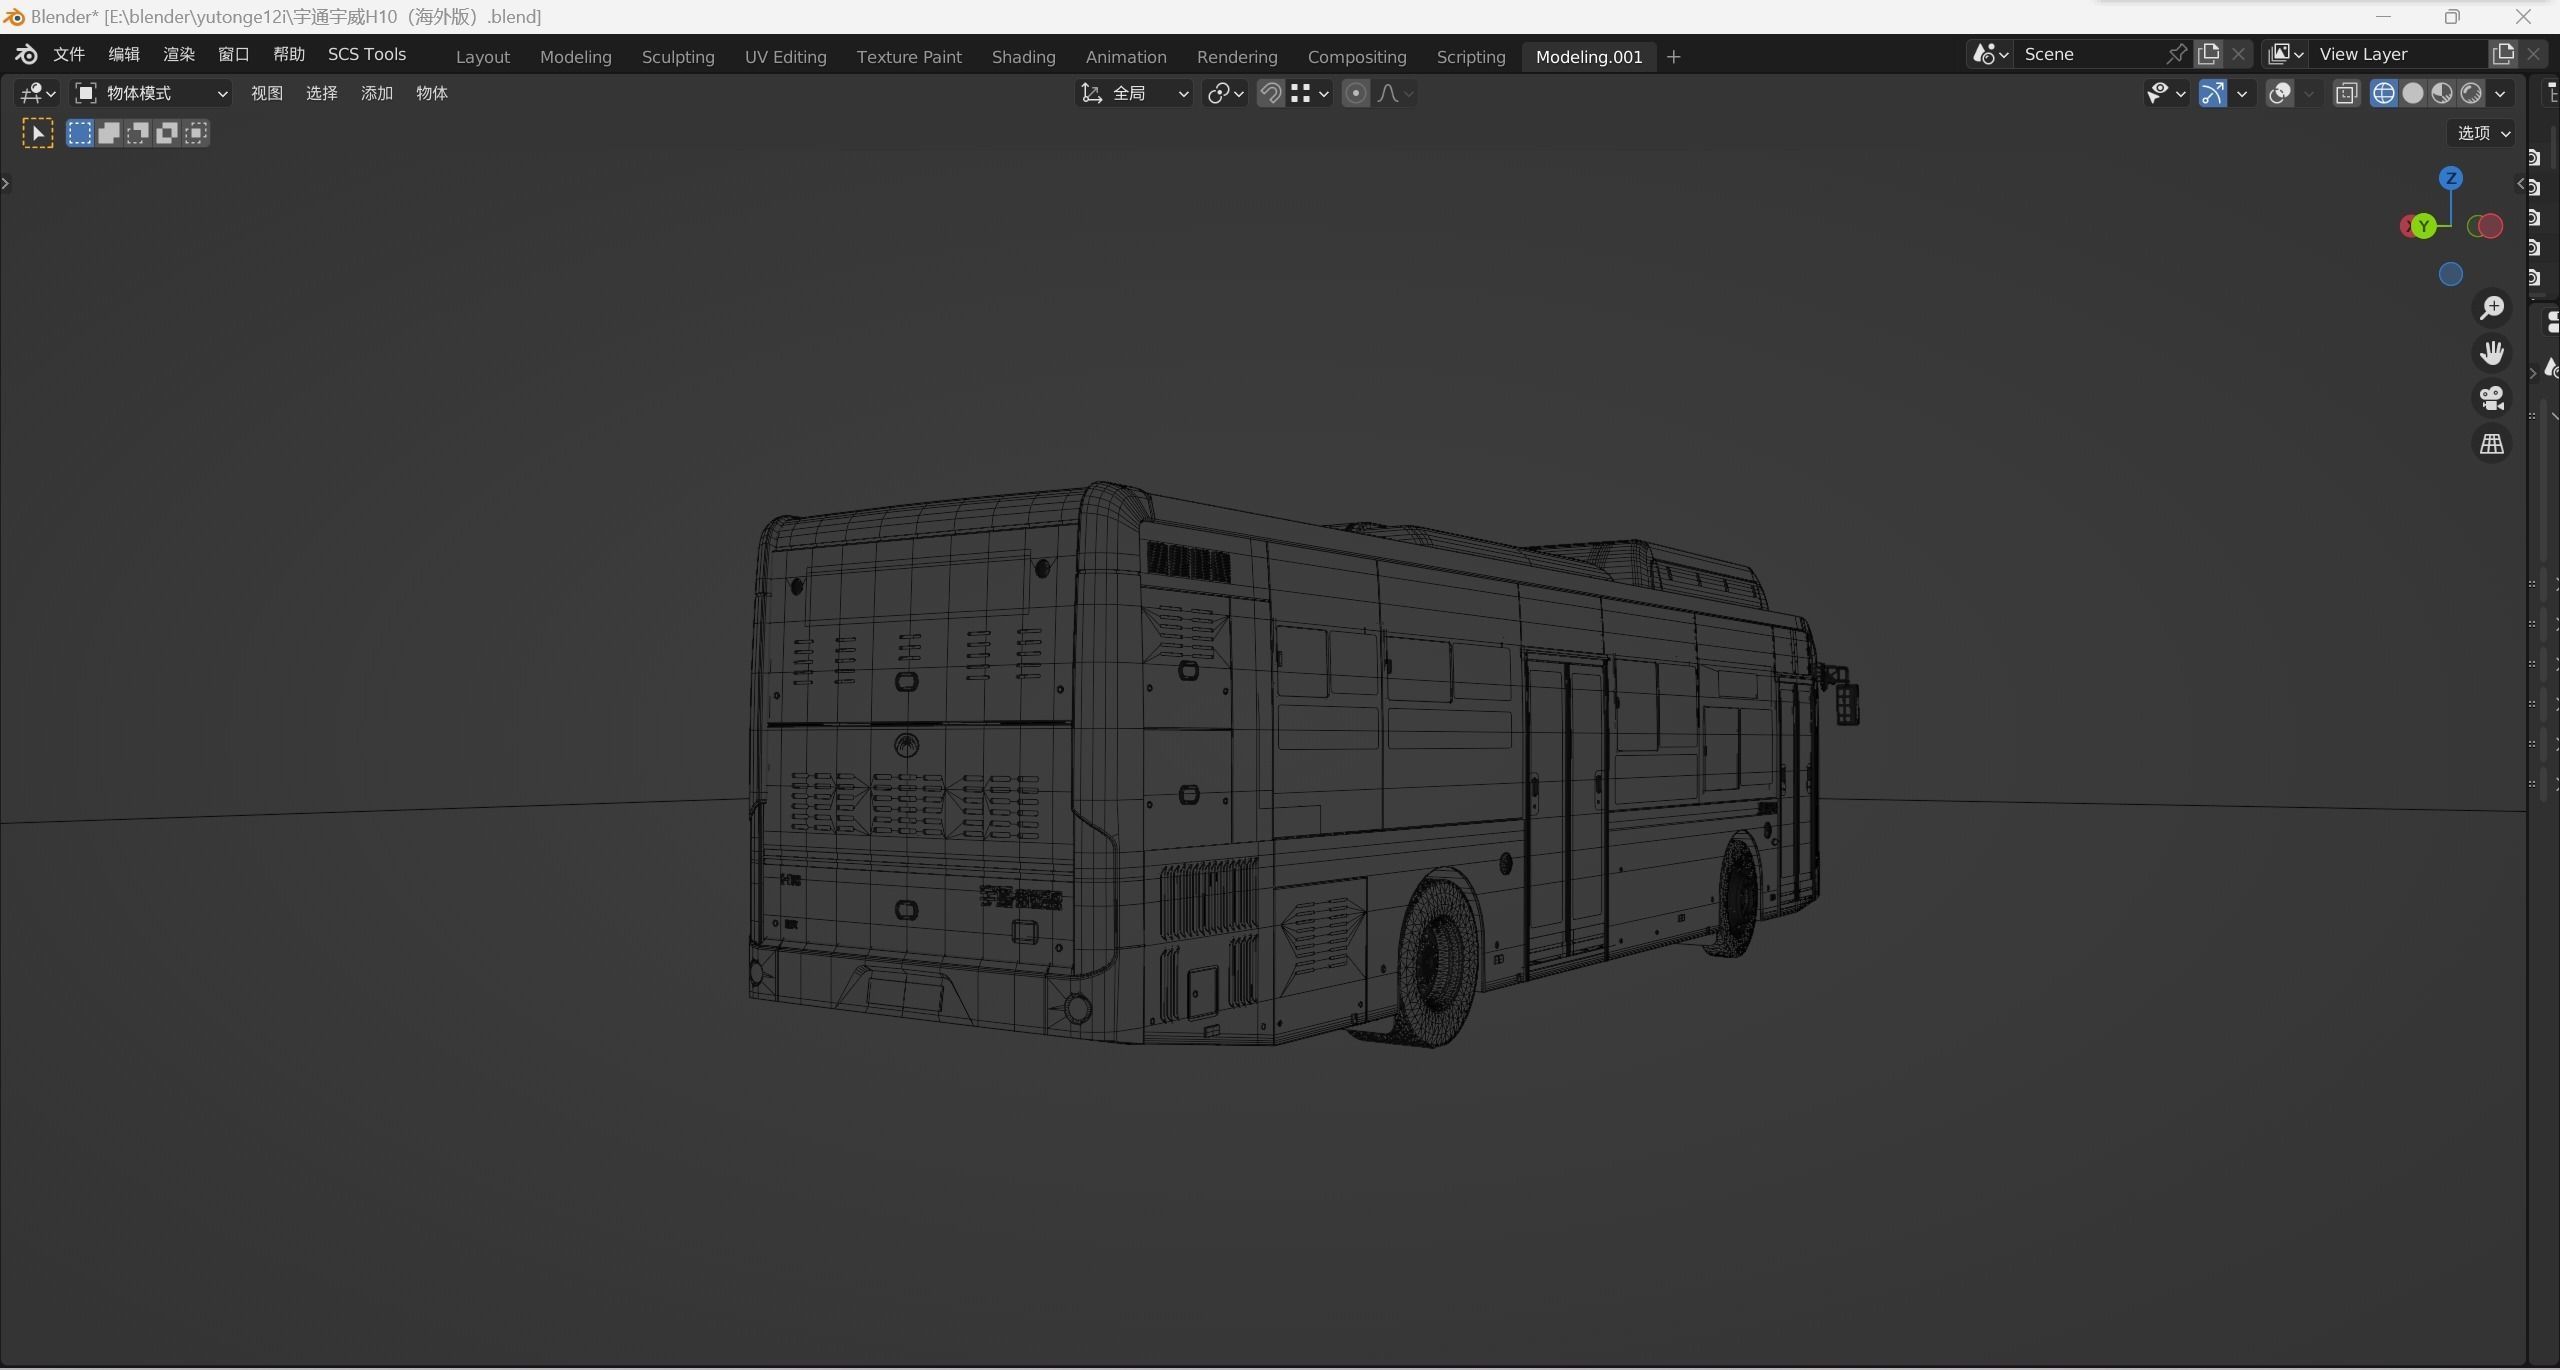Click the pan view hand icon
The width and height of the screenshot is (2560, 1370).
2491,353
